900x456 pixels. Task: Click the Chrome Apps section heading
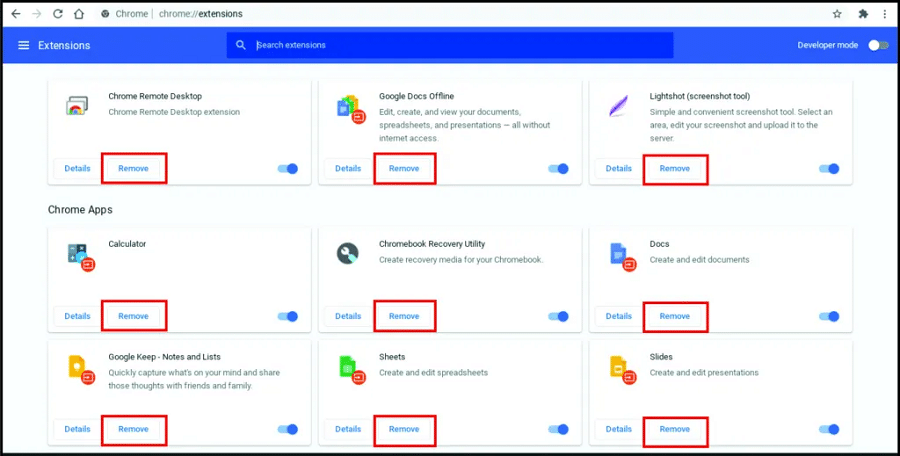pos(80,210)
